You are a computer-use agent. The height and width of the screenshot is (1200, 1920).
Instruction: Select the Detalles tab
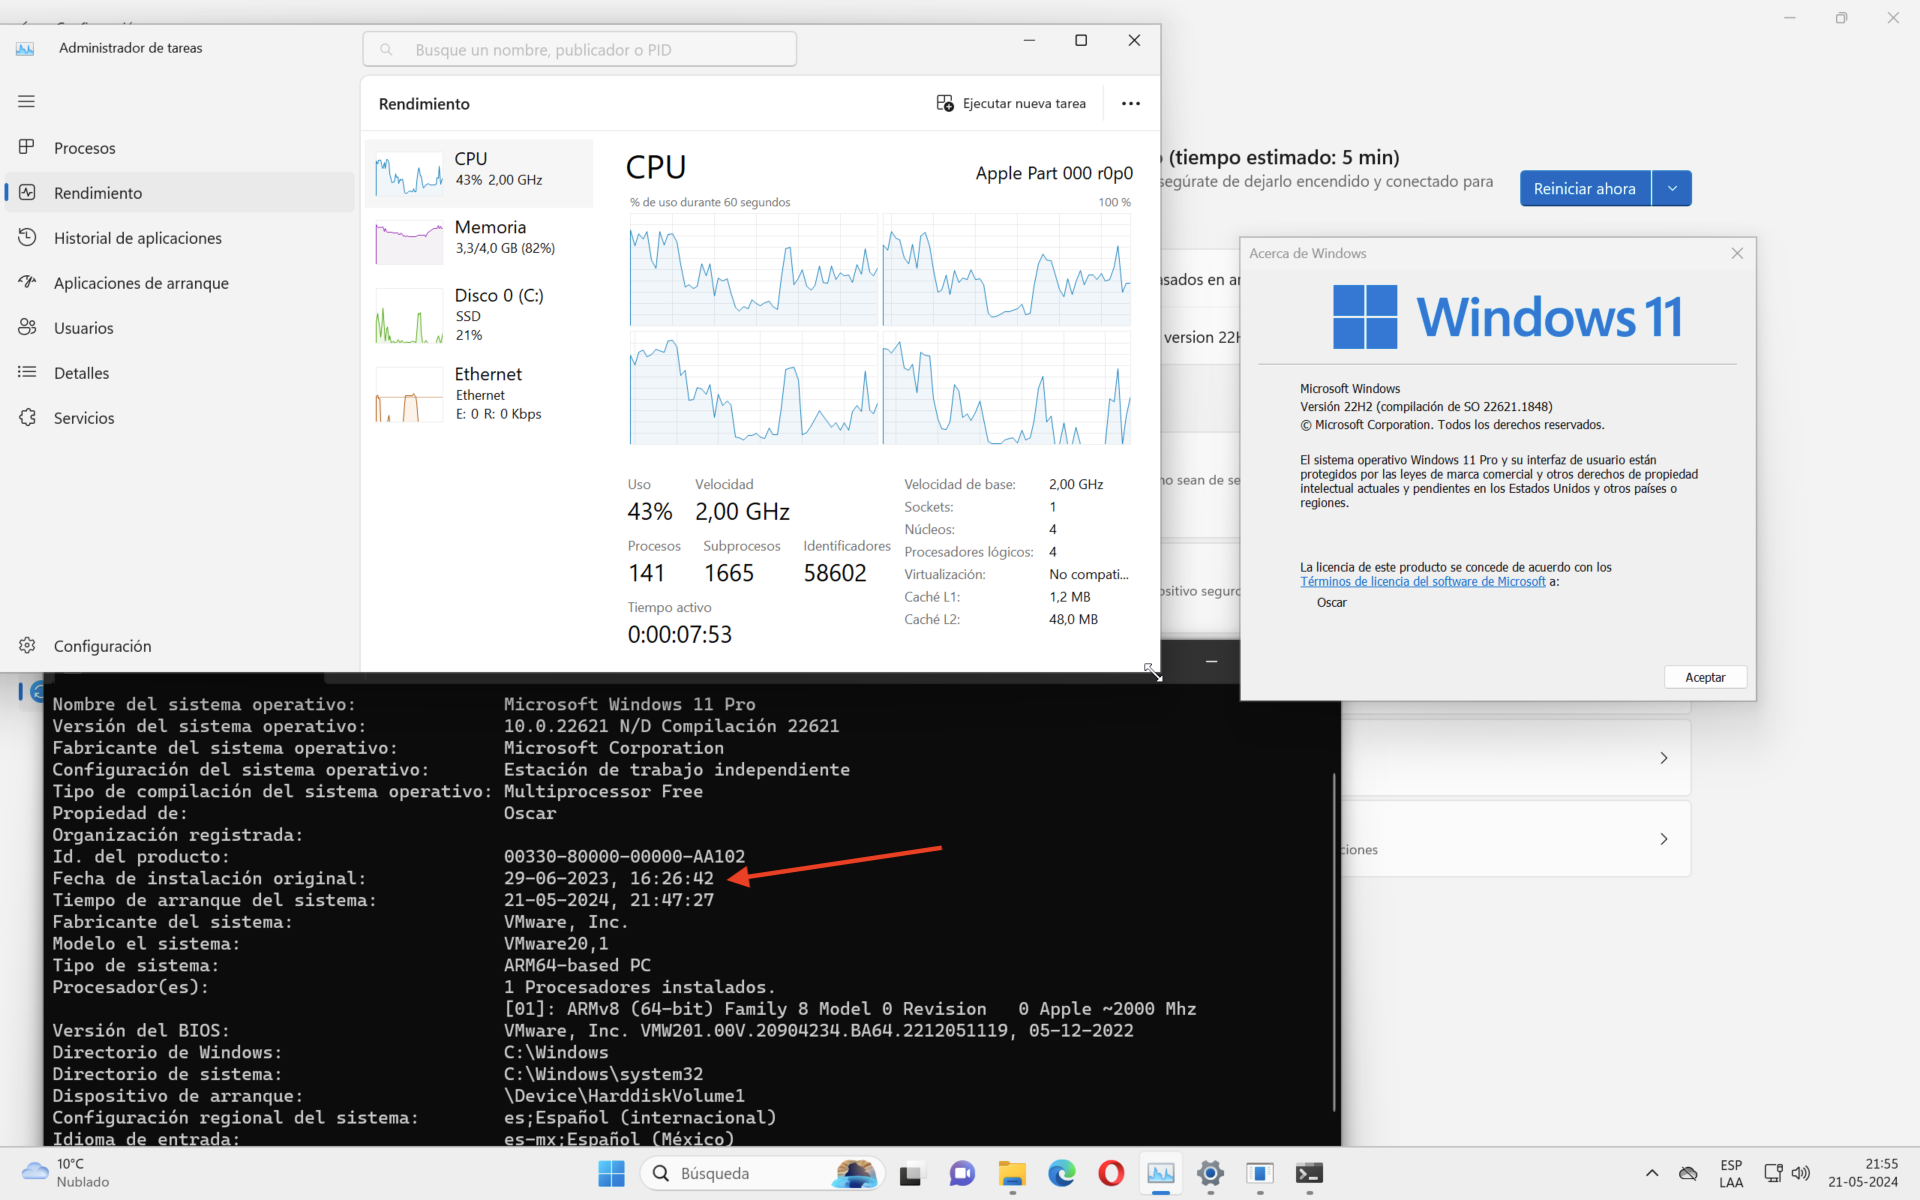click(81, 373)
